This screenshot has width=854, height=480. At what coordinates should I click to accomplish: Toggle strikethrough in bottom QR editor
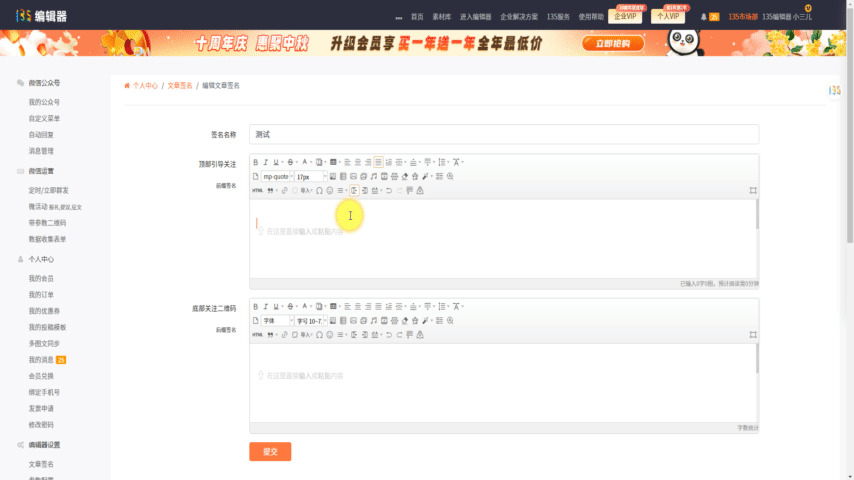click(x=290, y=307)
